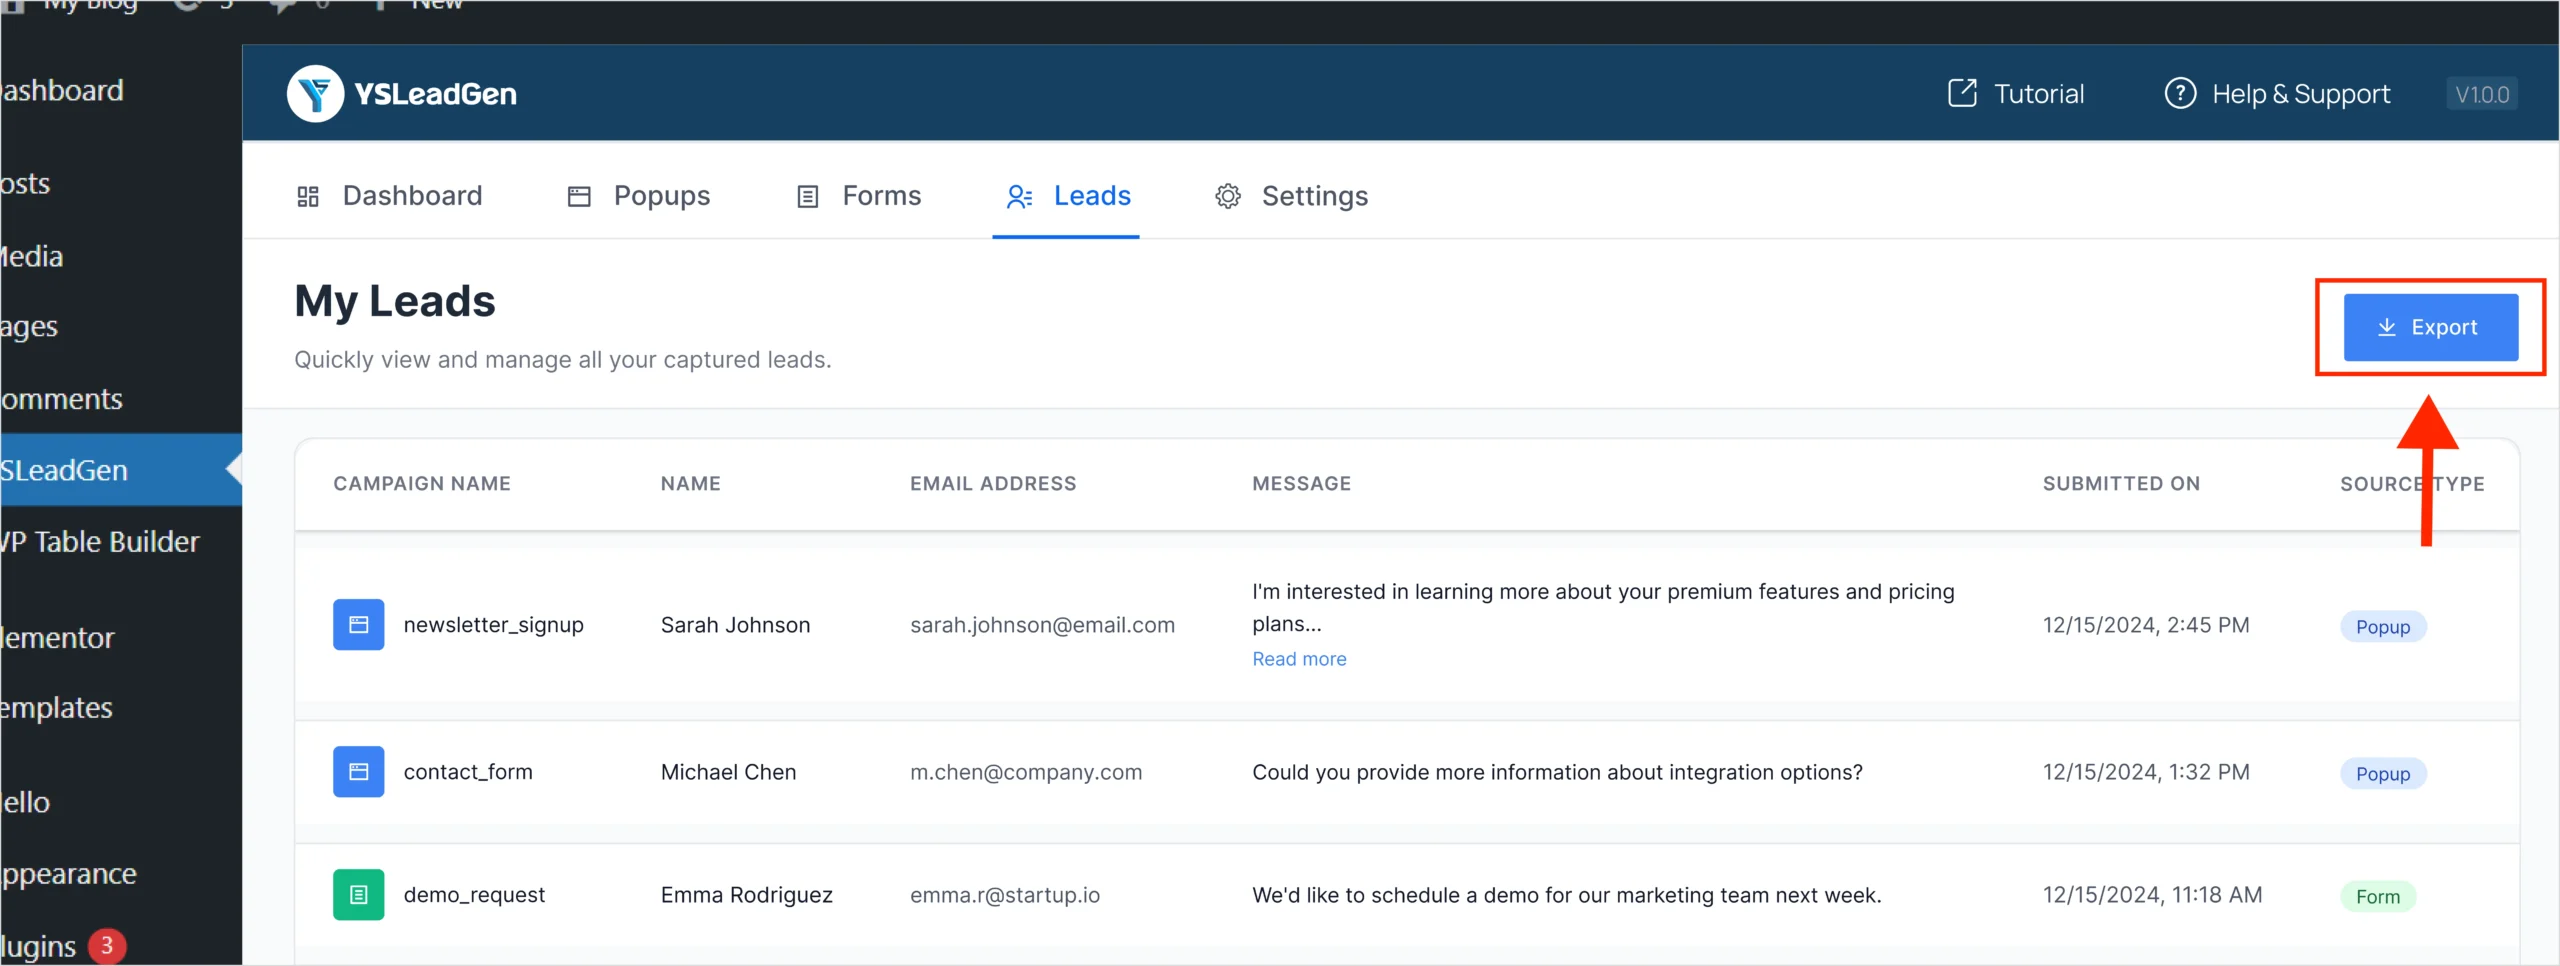Click Sarah Johnson's Popup source badge
The height and width of the screenshot is (966, 2560).
(2383, 627)
